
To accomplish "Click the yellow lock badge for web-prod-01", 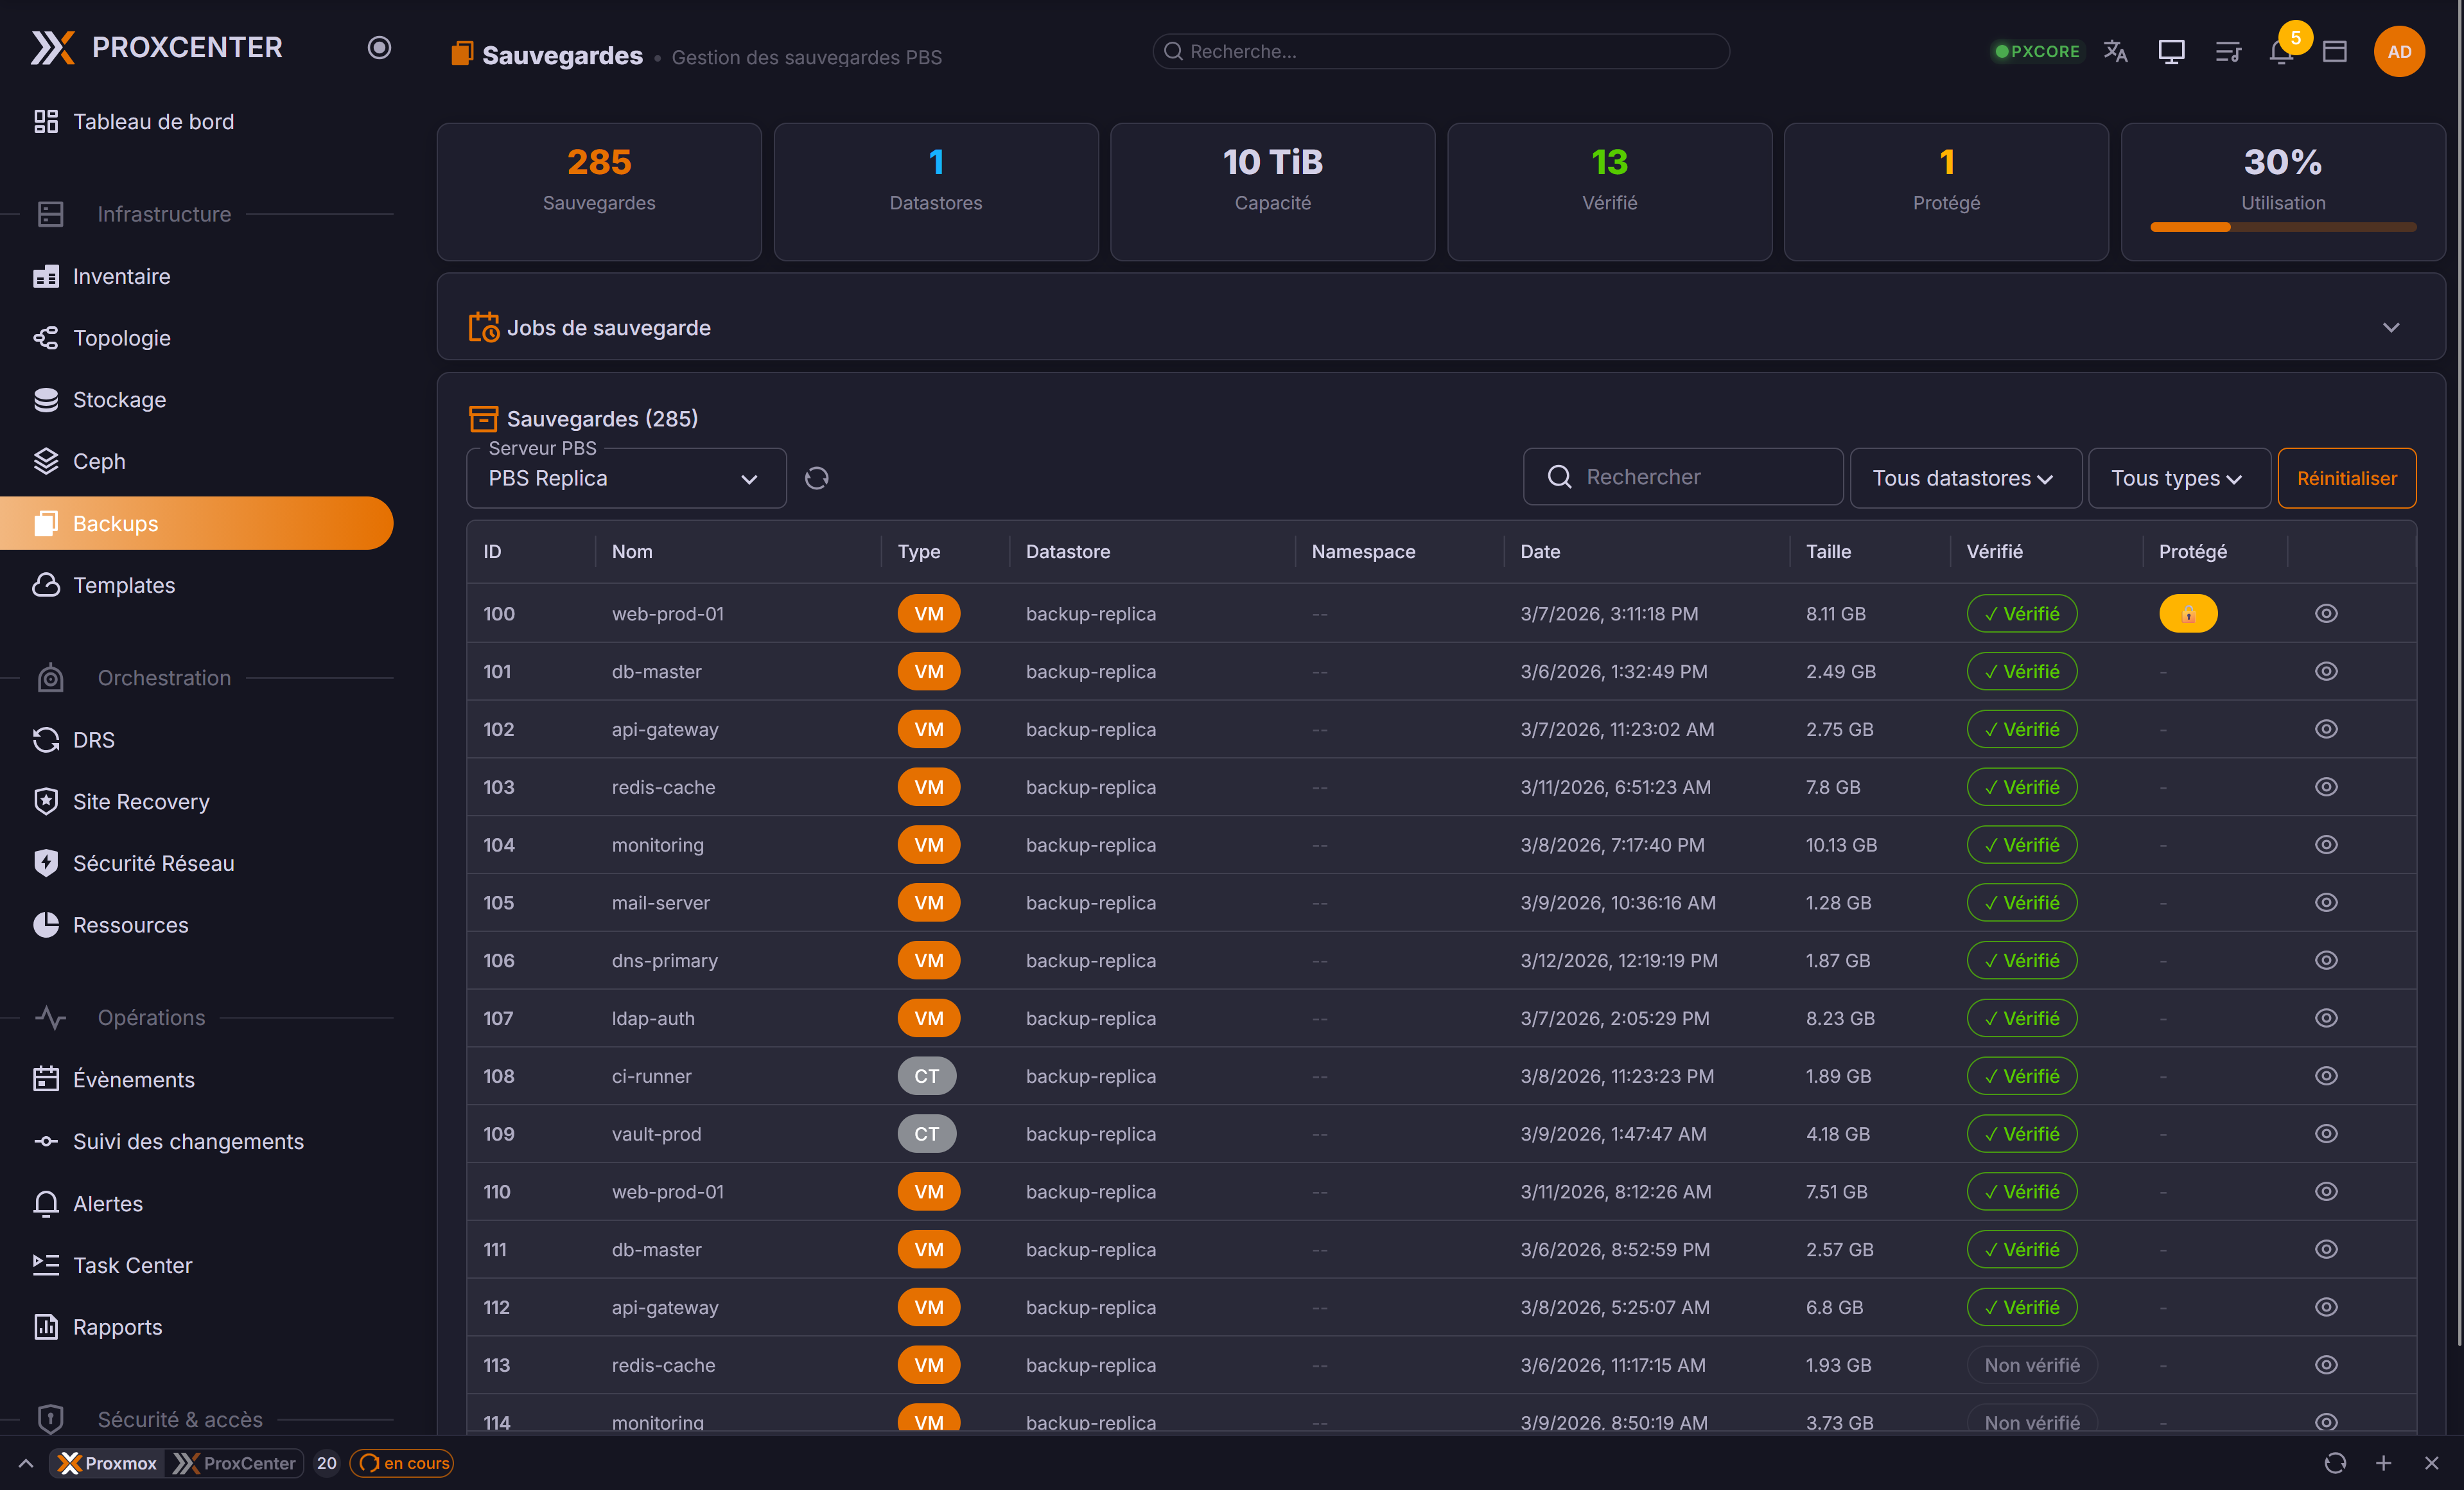I will 2188,614.
